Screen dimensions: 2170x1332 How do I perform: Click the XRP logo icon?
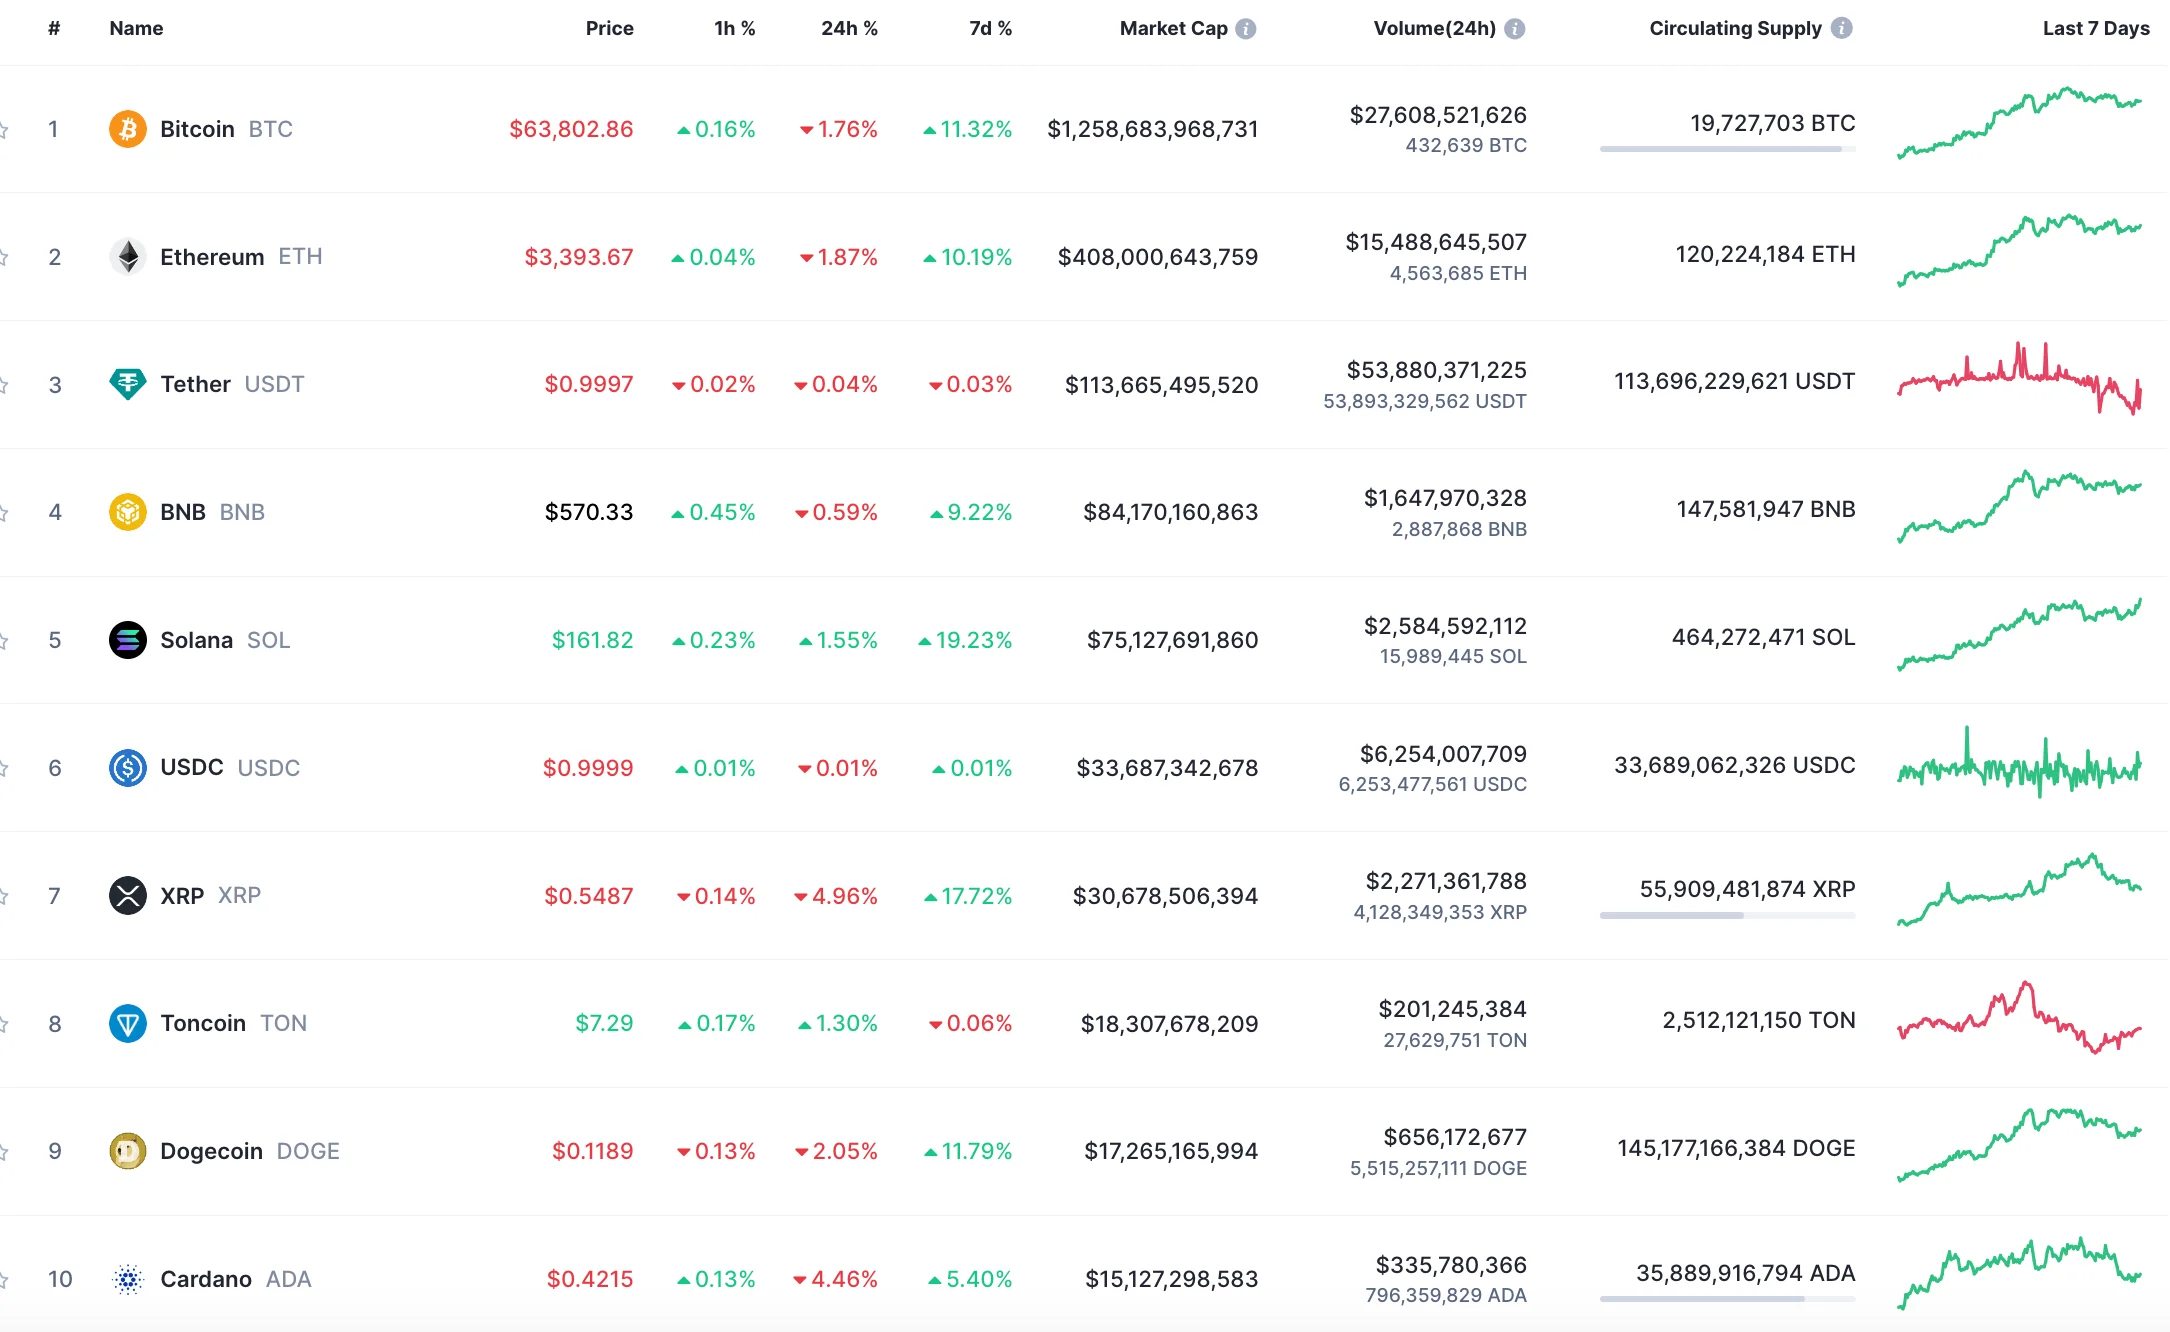click(127, 895)
